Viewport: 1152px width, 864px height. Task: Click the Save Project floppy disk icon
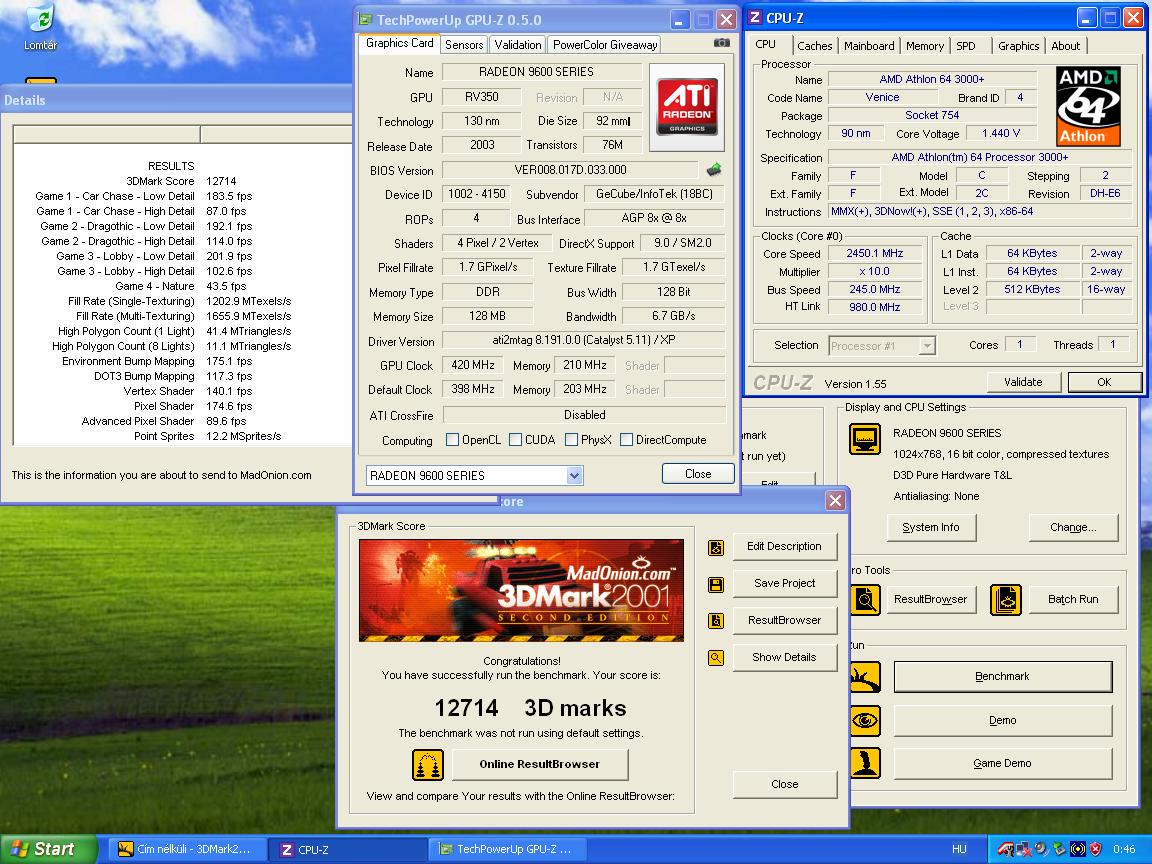click(716, 585)
